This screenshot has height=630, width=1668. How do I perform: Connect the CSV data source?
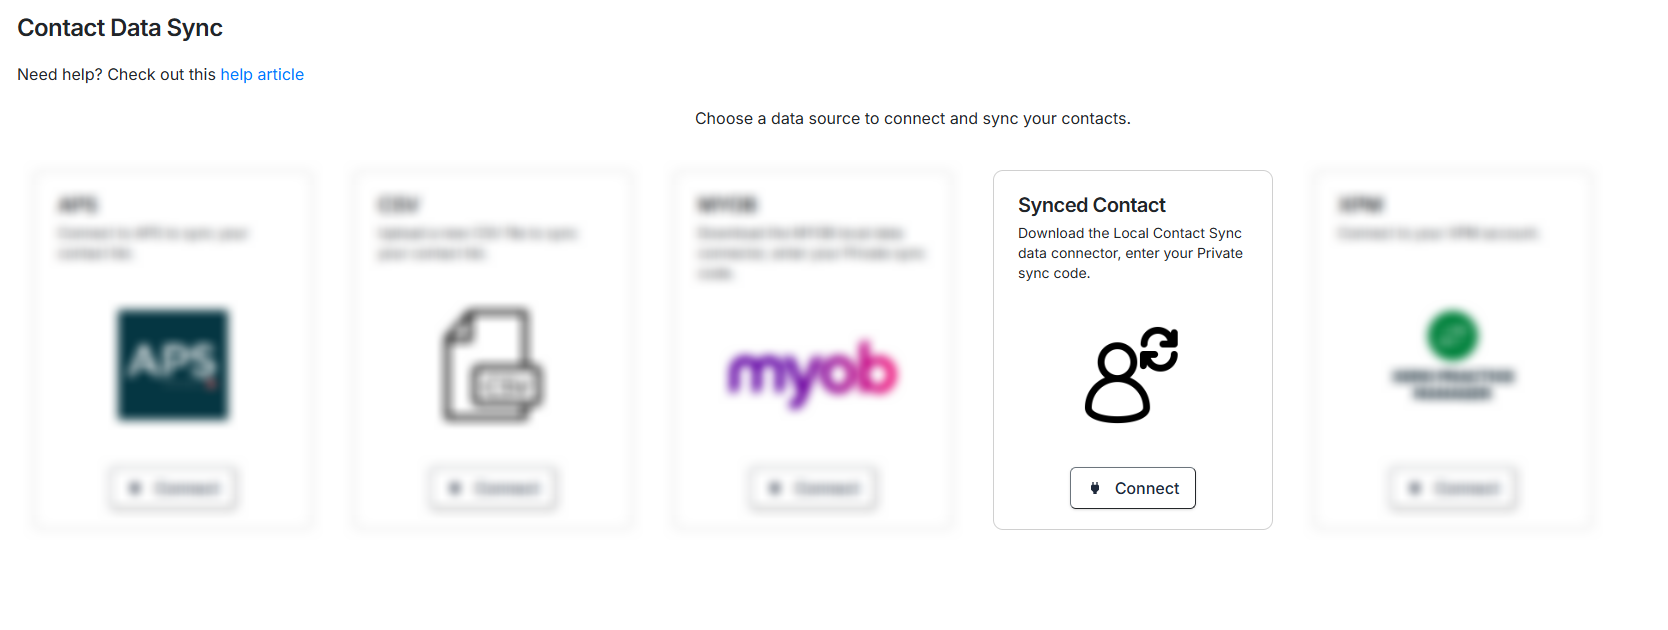[493, 488]
